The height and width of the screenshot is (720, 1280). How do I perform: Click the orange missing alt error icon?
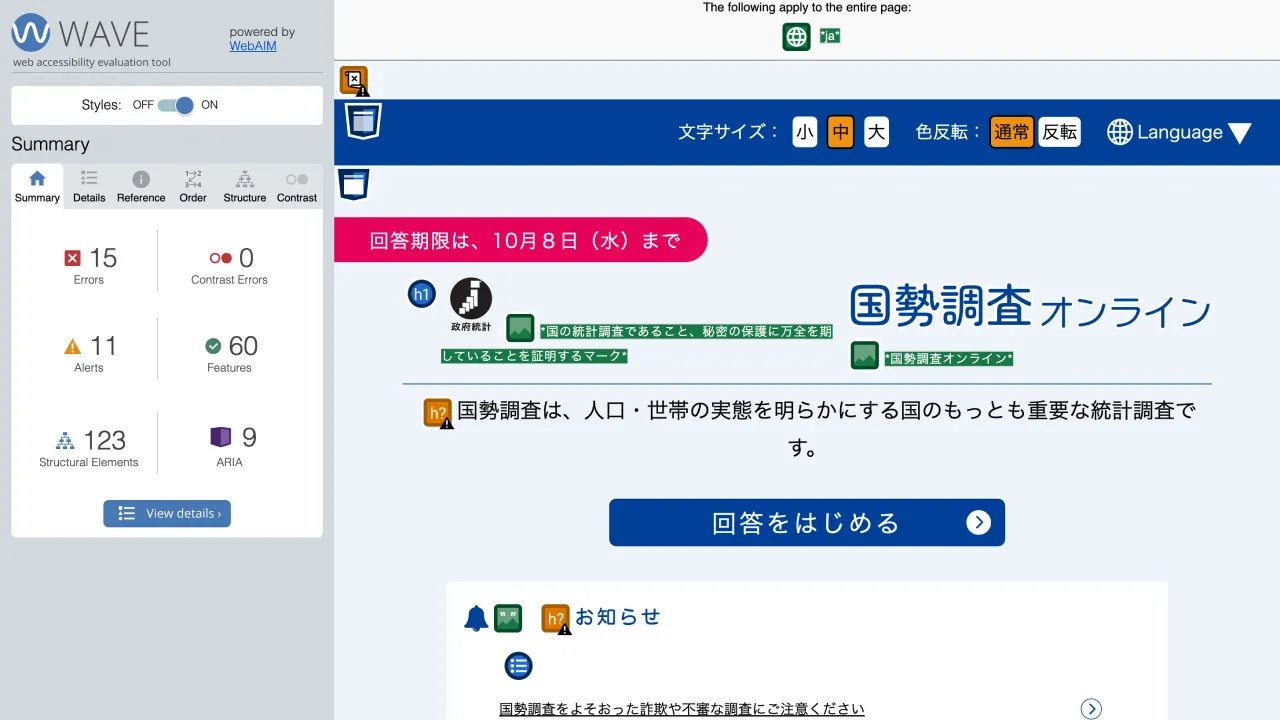[354, 78]
